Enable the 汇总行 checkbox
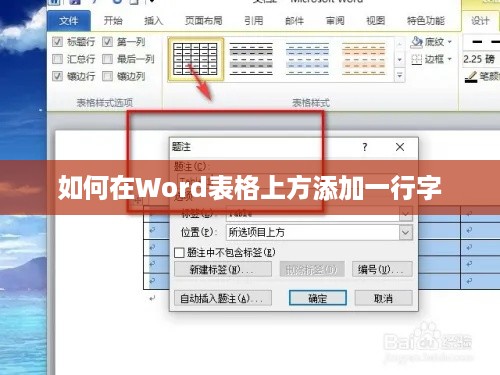Screen dimensions: 500x375 pos(57,59)
